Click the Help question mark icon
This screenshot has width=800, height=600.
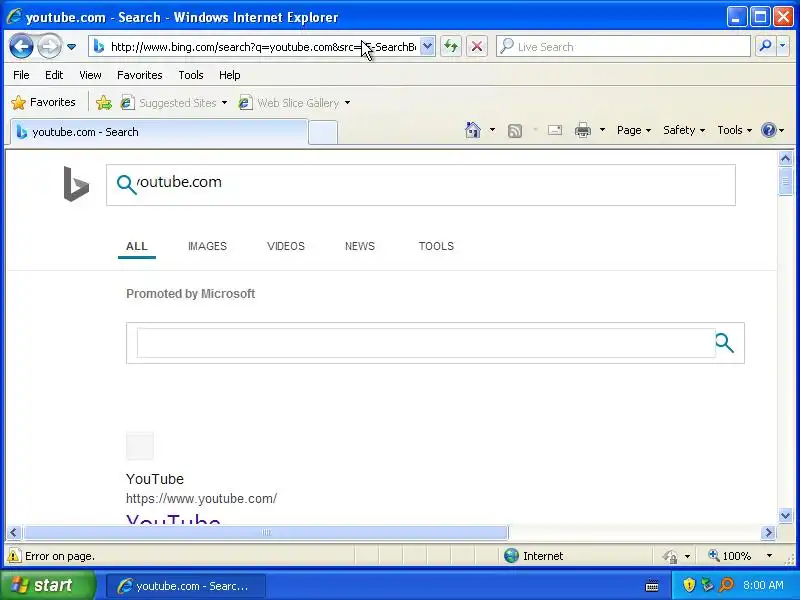pos(768,130)
